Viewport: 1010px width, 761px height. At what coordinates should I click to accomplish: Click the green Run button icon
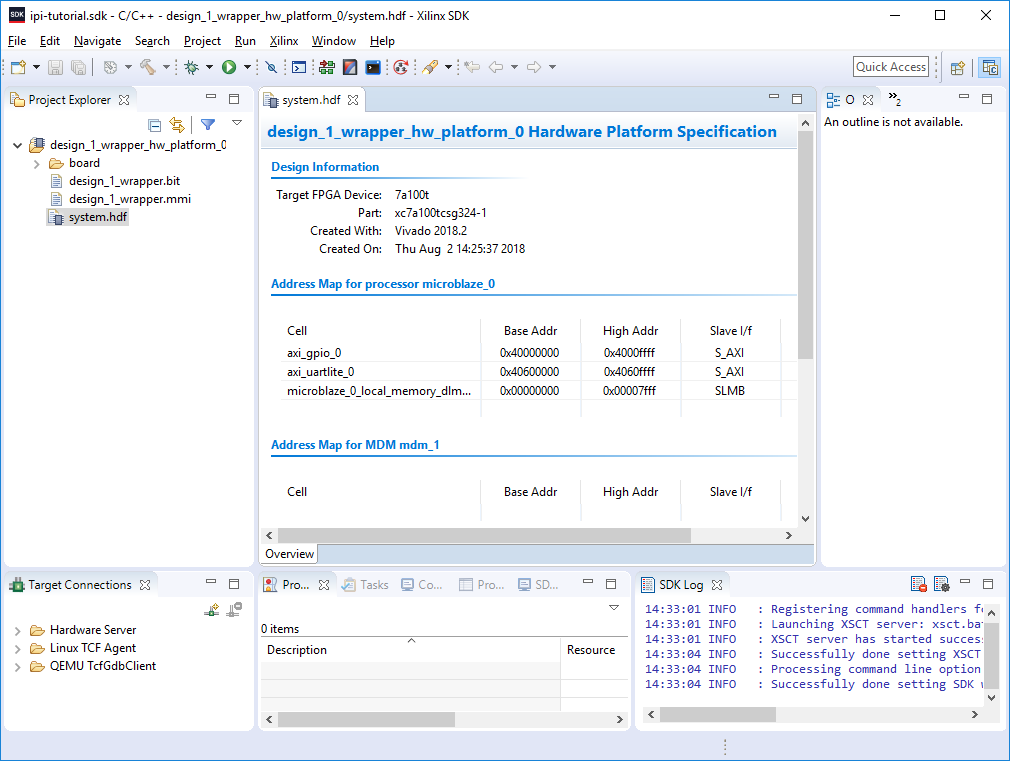point(229,67)
